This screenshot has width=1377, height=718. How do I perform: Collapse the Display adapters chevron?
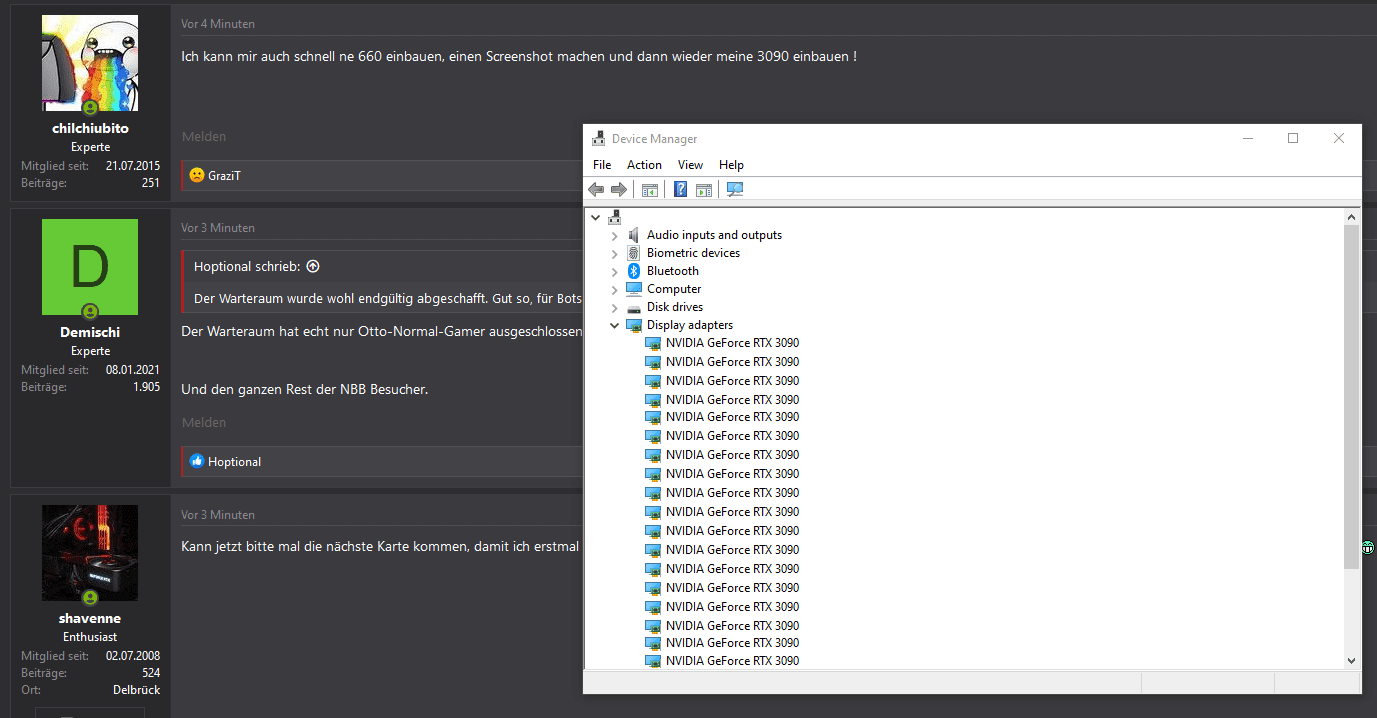coord(615,325)
